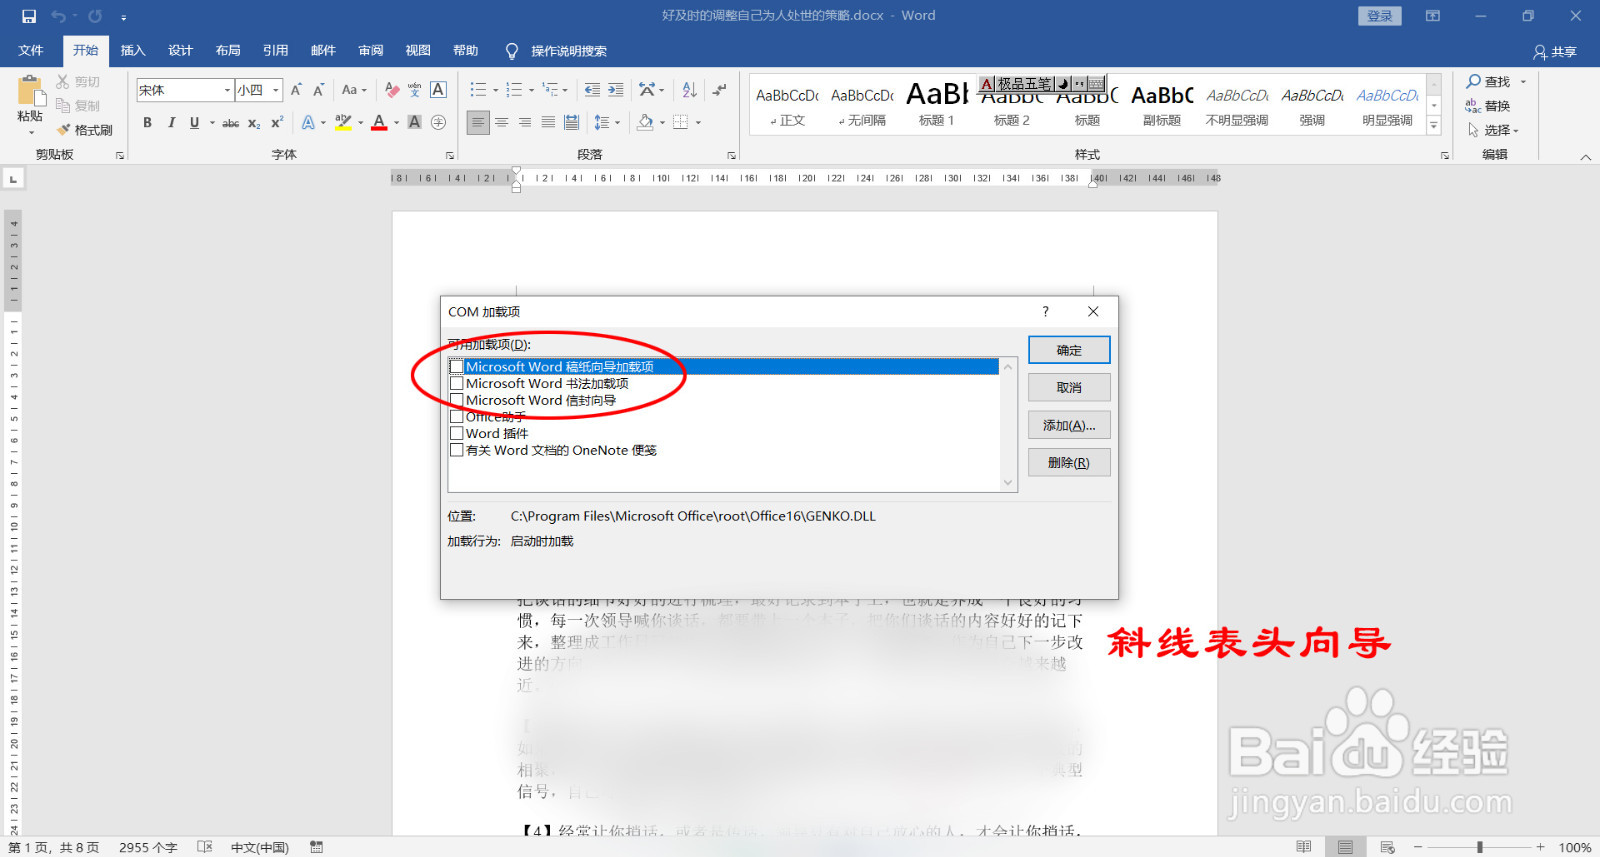Increase font size with grow button
Image resolution: width=1600 pixels, height=857 pixels.
(x=296, y=90)
